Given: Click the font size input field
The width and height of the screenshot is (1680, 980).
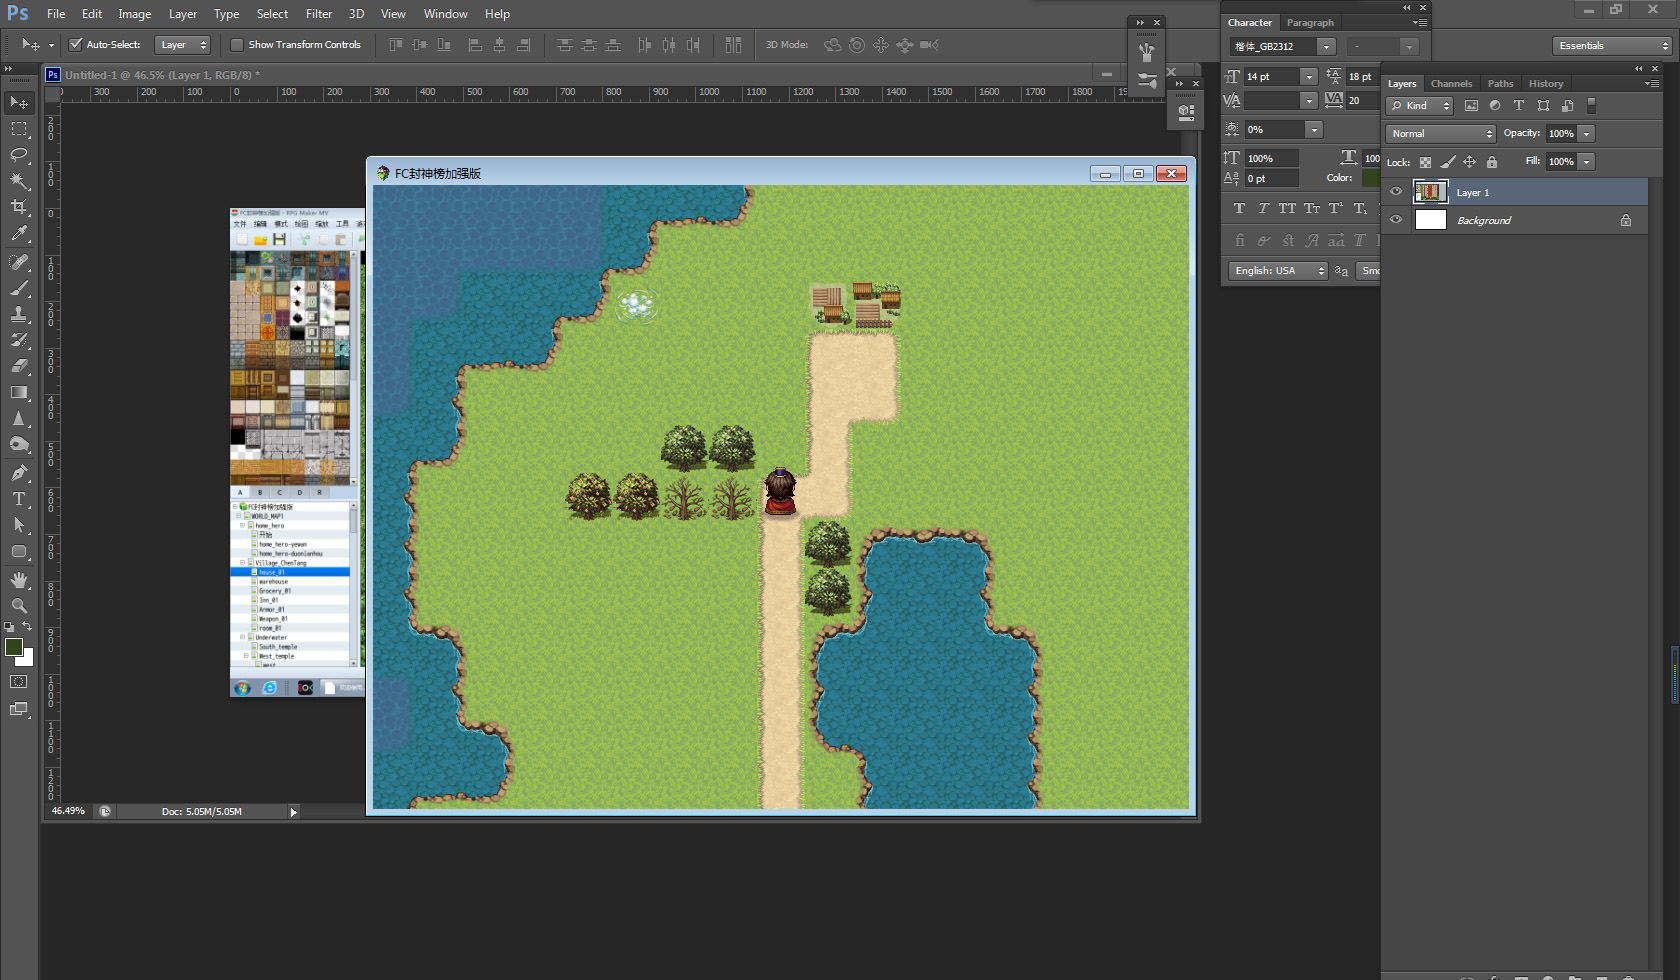Looking at the screenshot, I should [1271, 77].
